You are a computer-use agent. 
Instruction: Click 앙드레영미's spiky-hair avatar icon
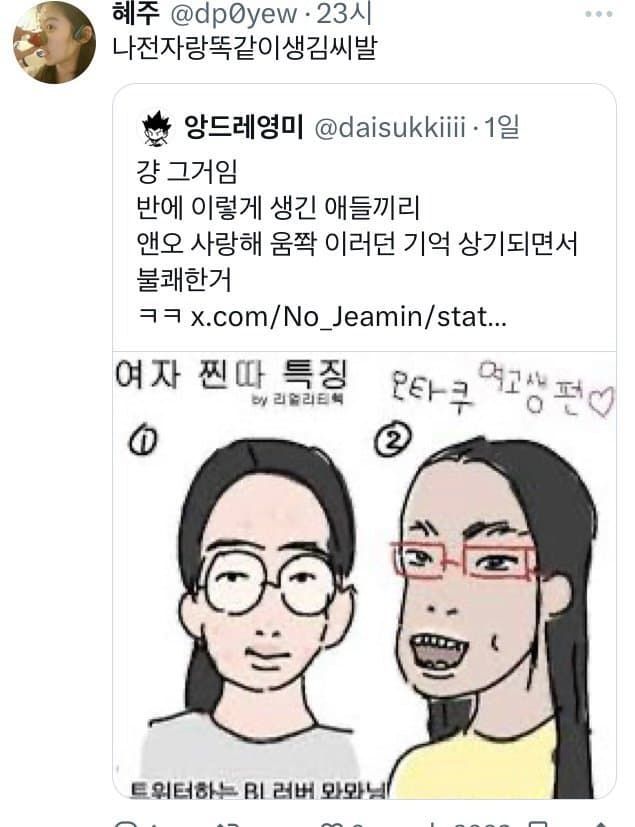pos(157,128)
